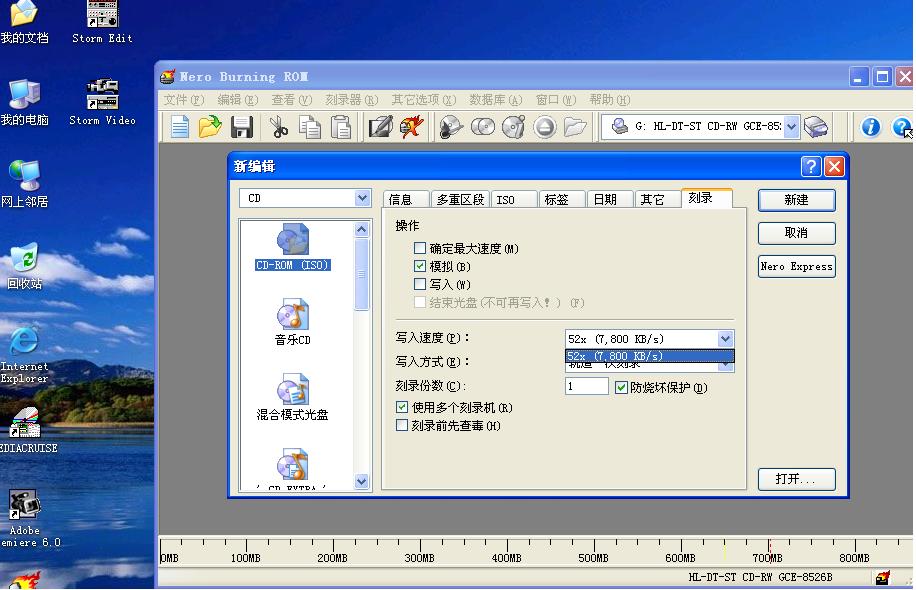
Task: Open 文件 menu
Action: coord(183,100)
